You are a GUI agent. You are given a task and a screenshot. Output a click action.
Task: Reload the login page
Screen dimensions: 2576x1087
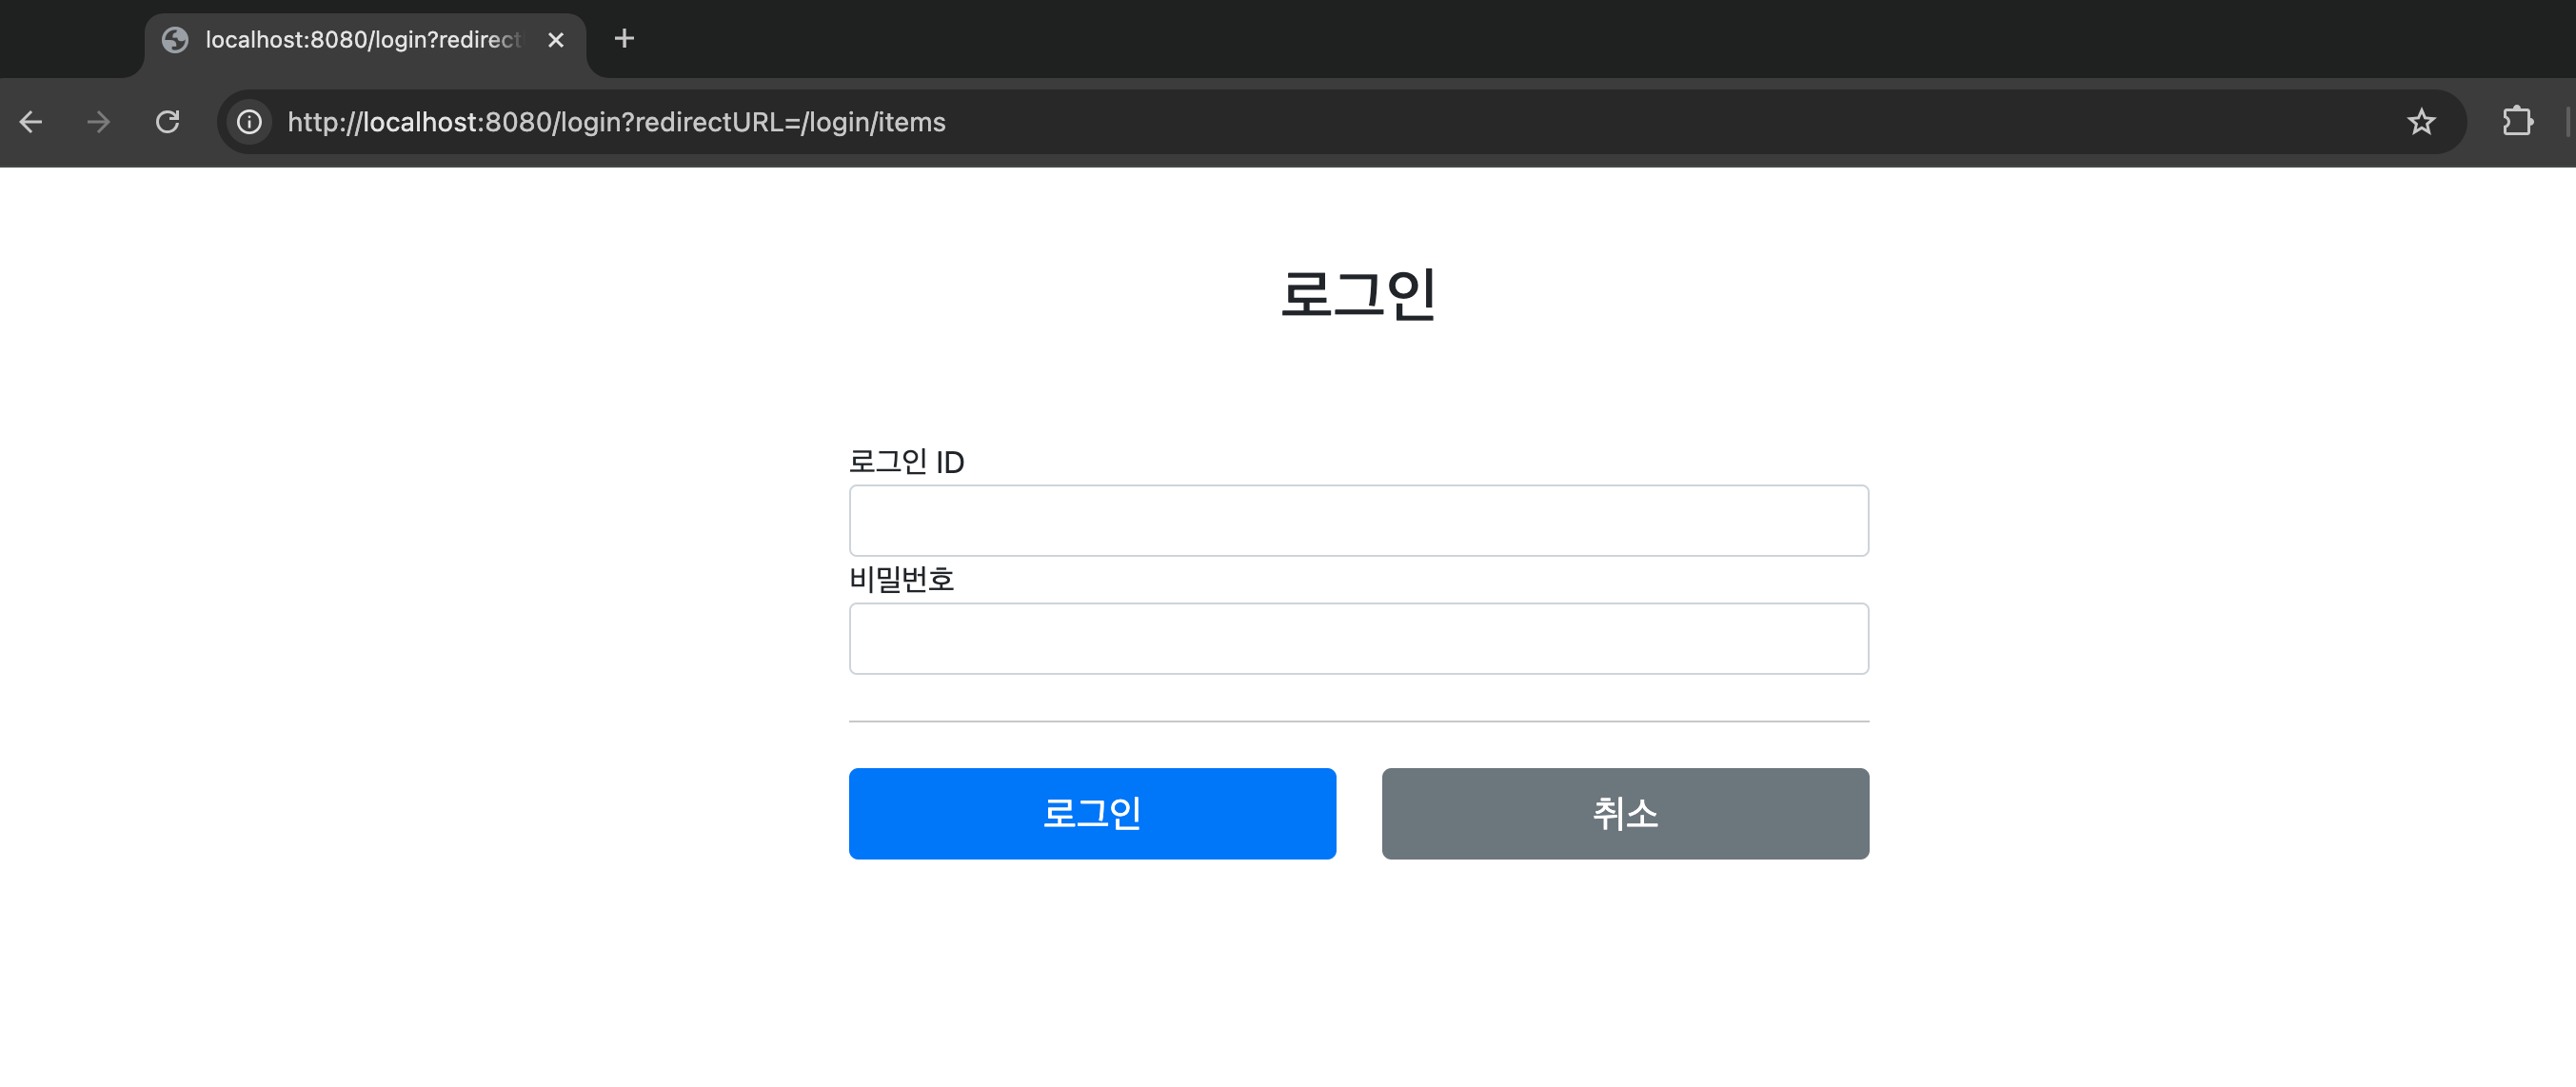(x=167, y=122)
